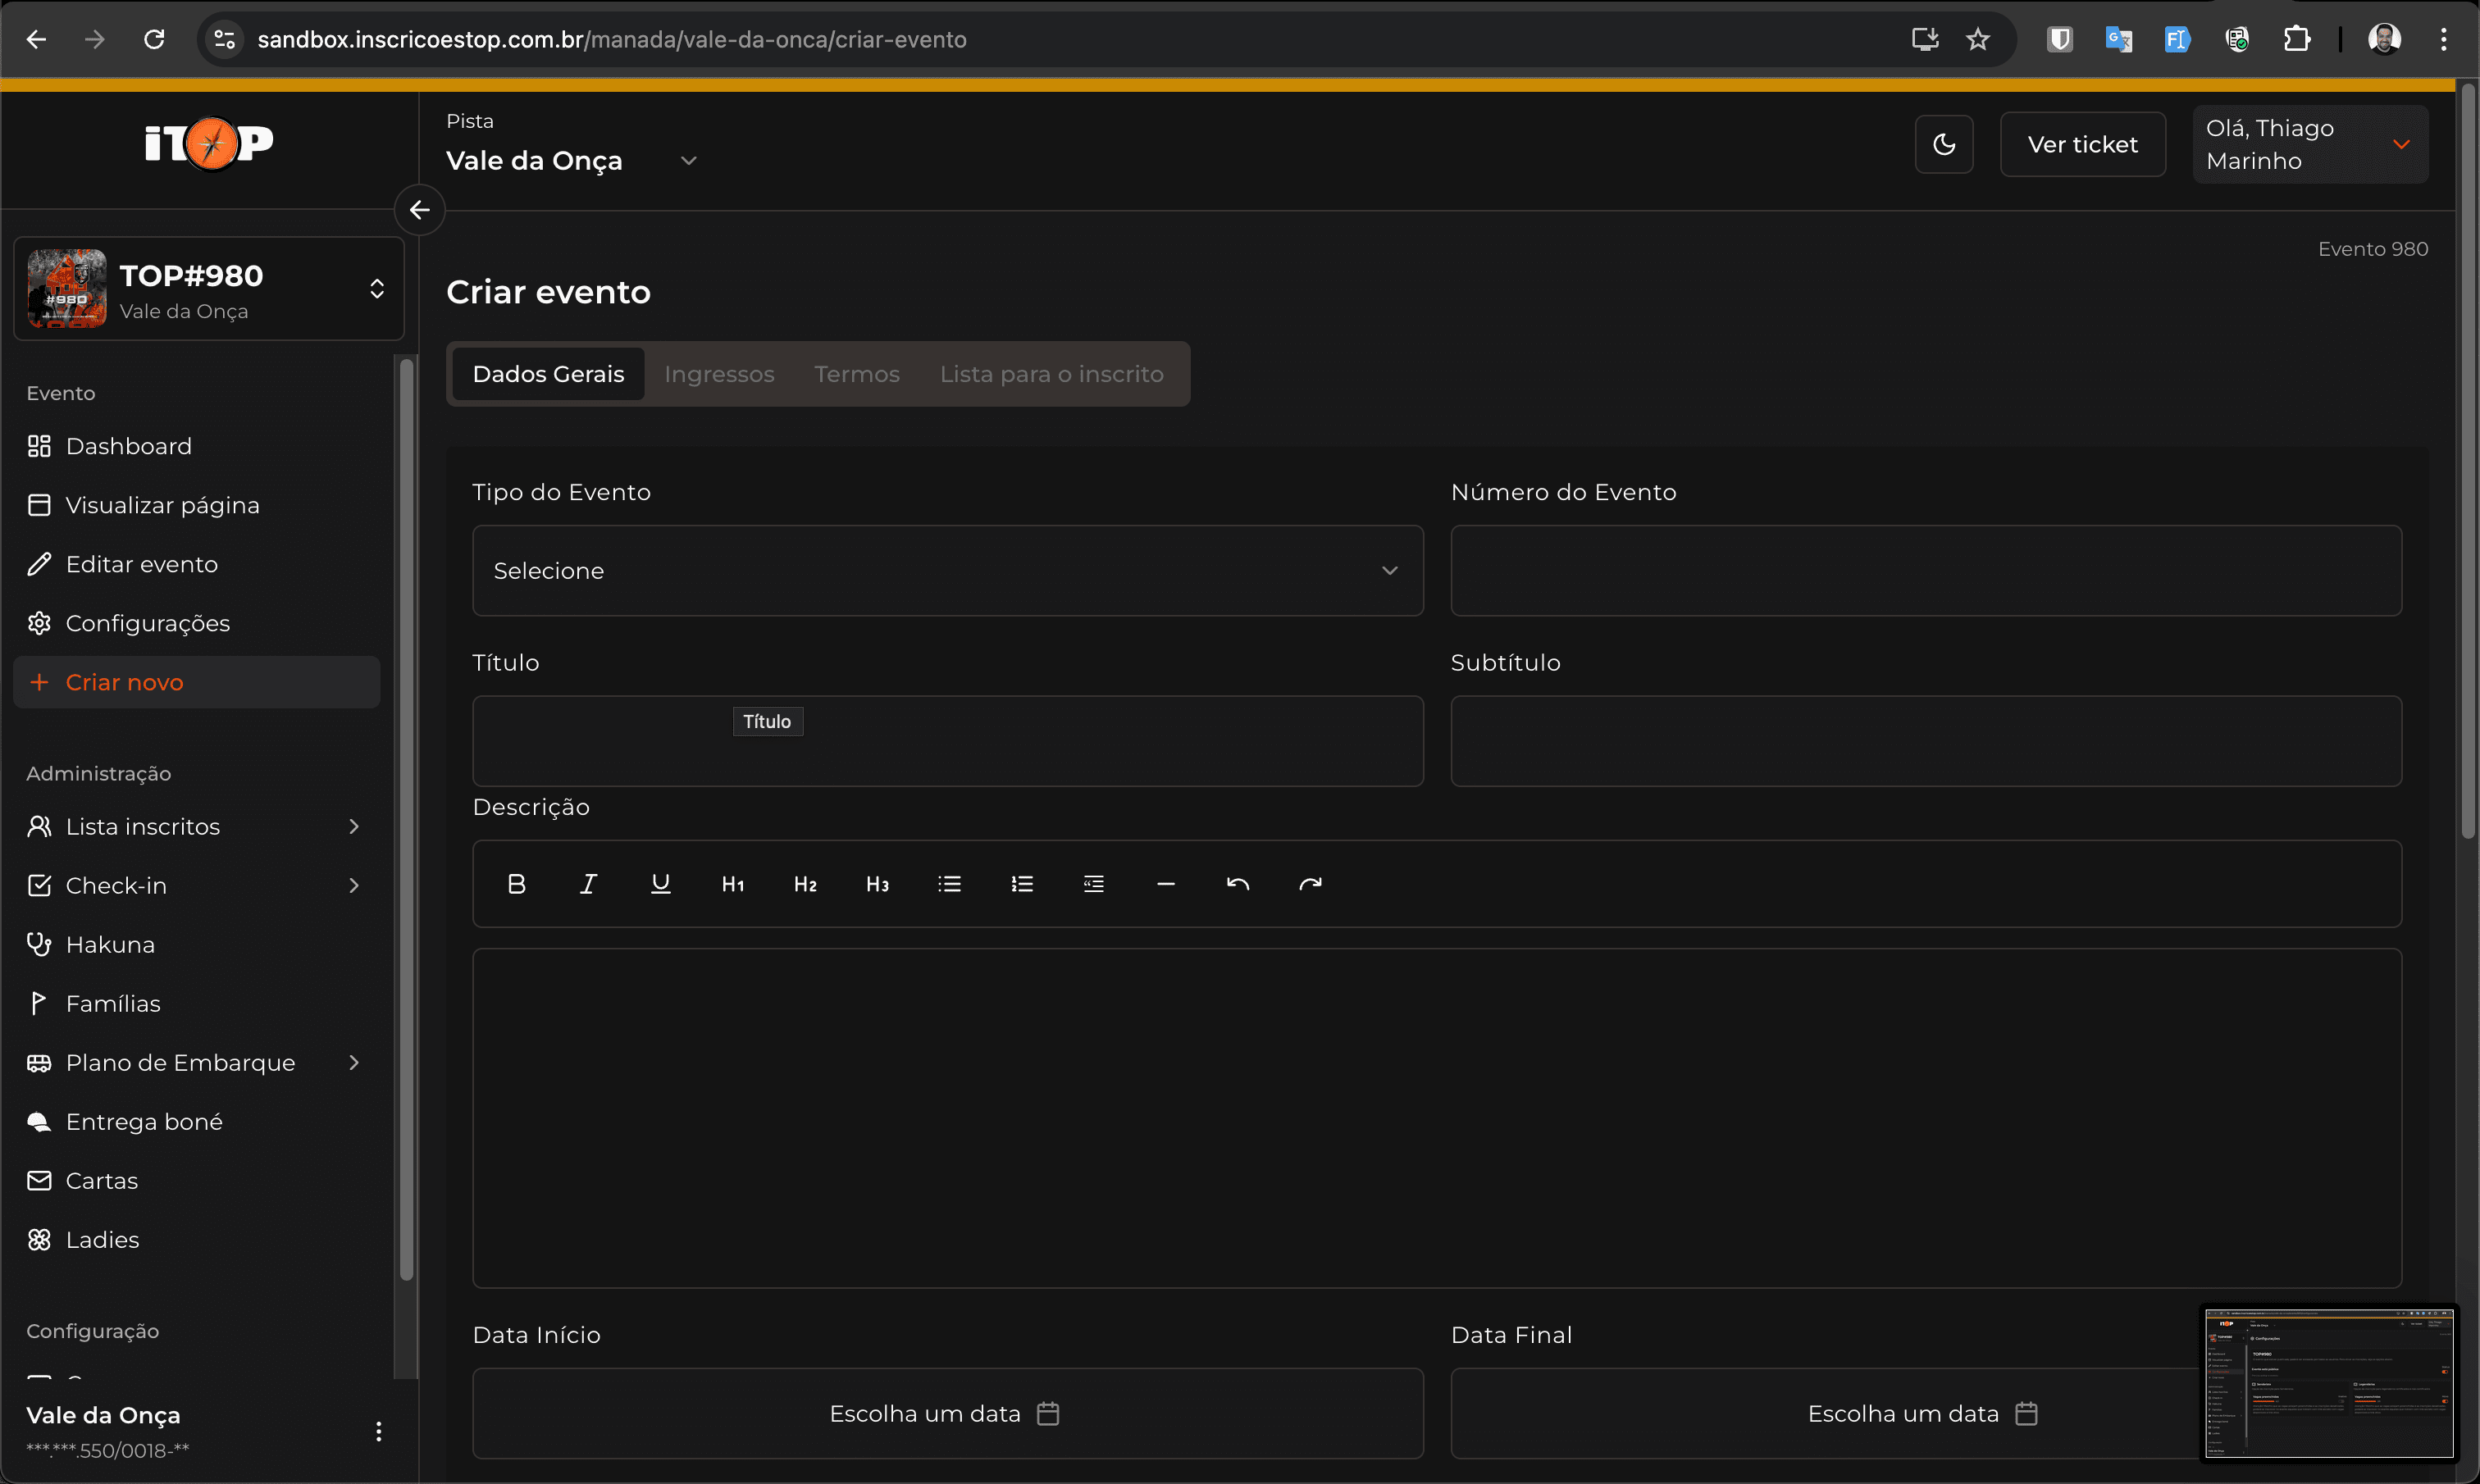Viewport: 2480px width, 1484px height.
Task: Click the iTOP logo
Action: pos(209,143)
